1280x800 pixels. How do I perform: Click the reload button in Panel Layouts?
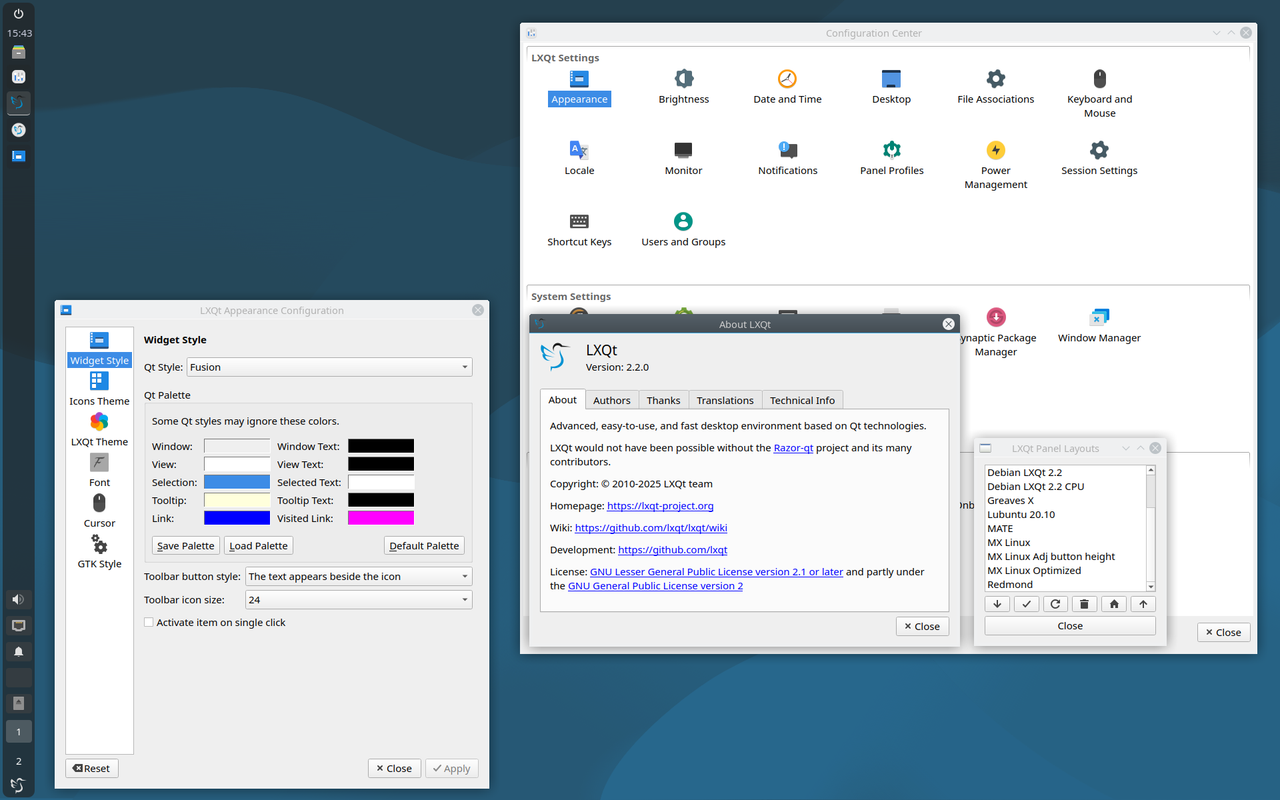pyautogui.click(x=1055, y=604)
